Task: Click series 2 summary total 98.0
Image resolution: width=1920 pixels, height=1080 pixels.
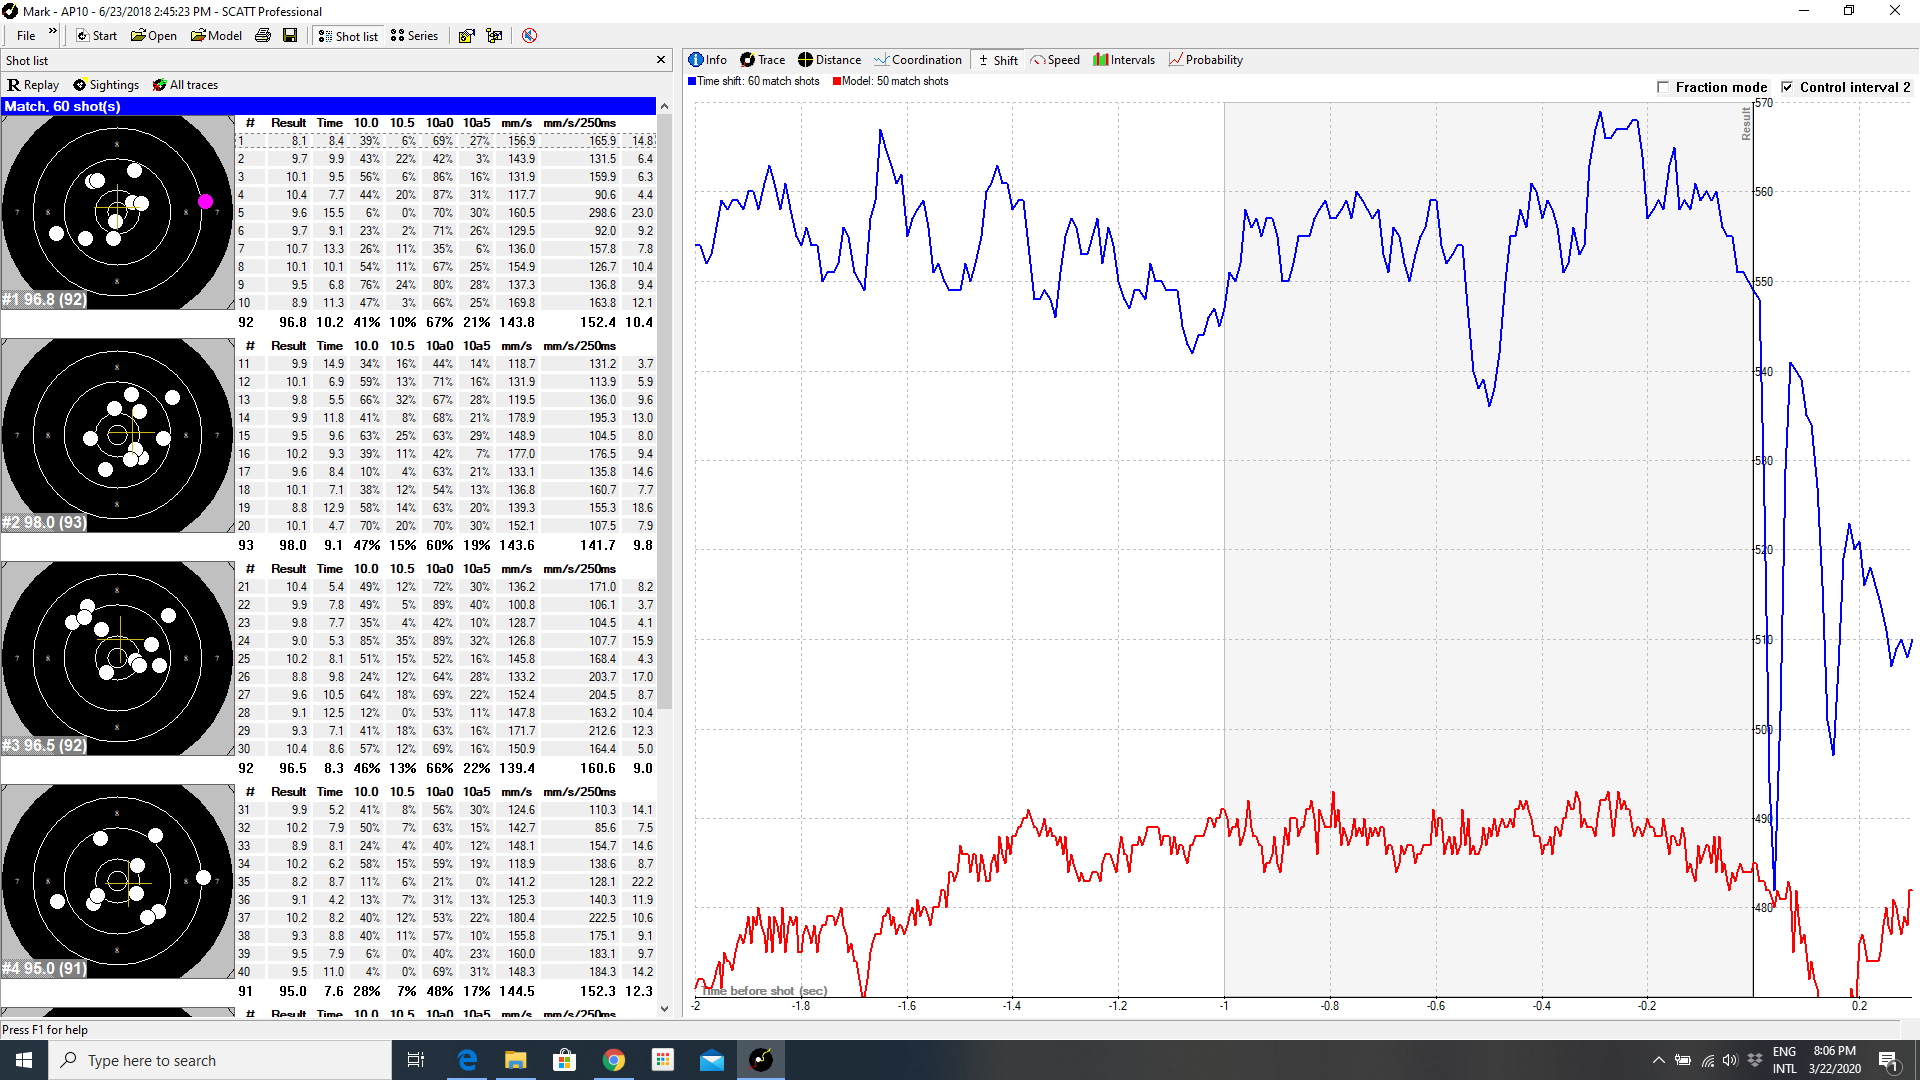Action: point(293,545)
